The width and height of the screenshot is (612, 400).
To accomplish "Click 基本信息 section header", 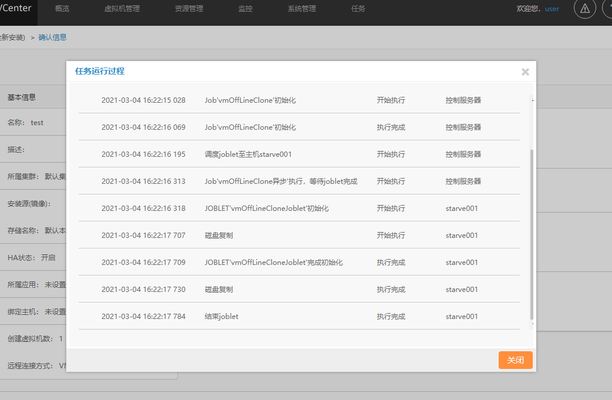I will coord(21,97).
